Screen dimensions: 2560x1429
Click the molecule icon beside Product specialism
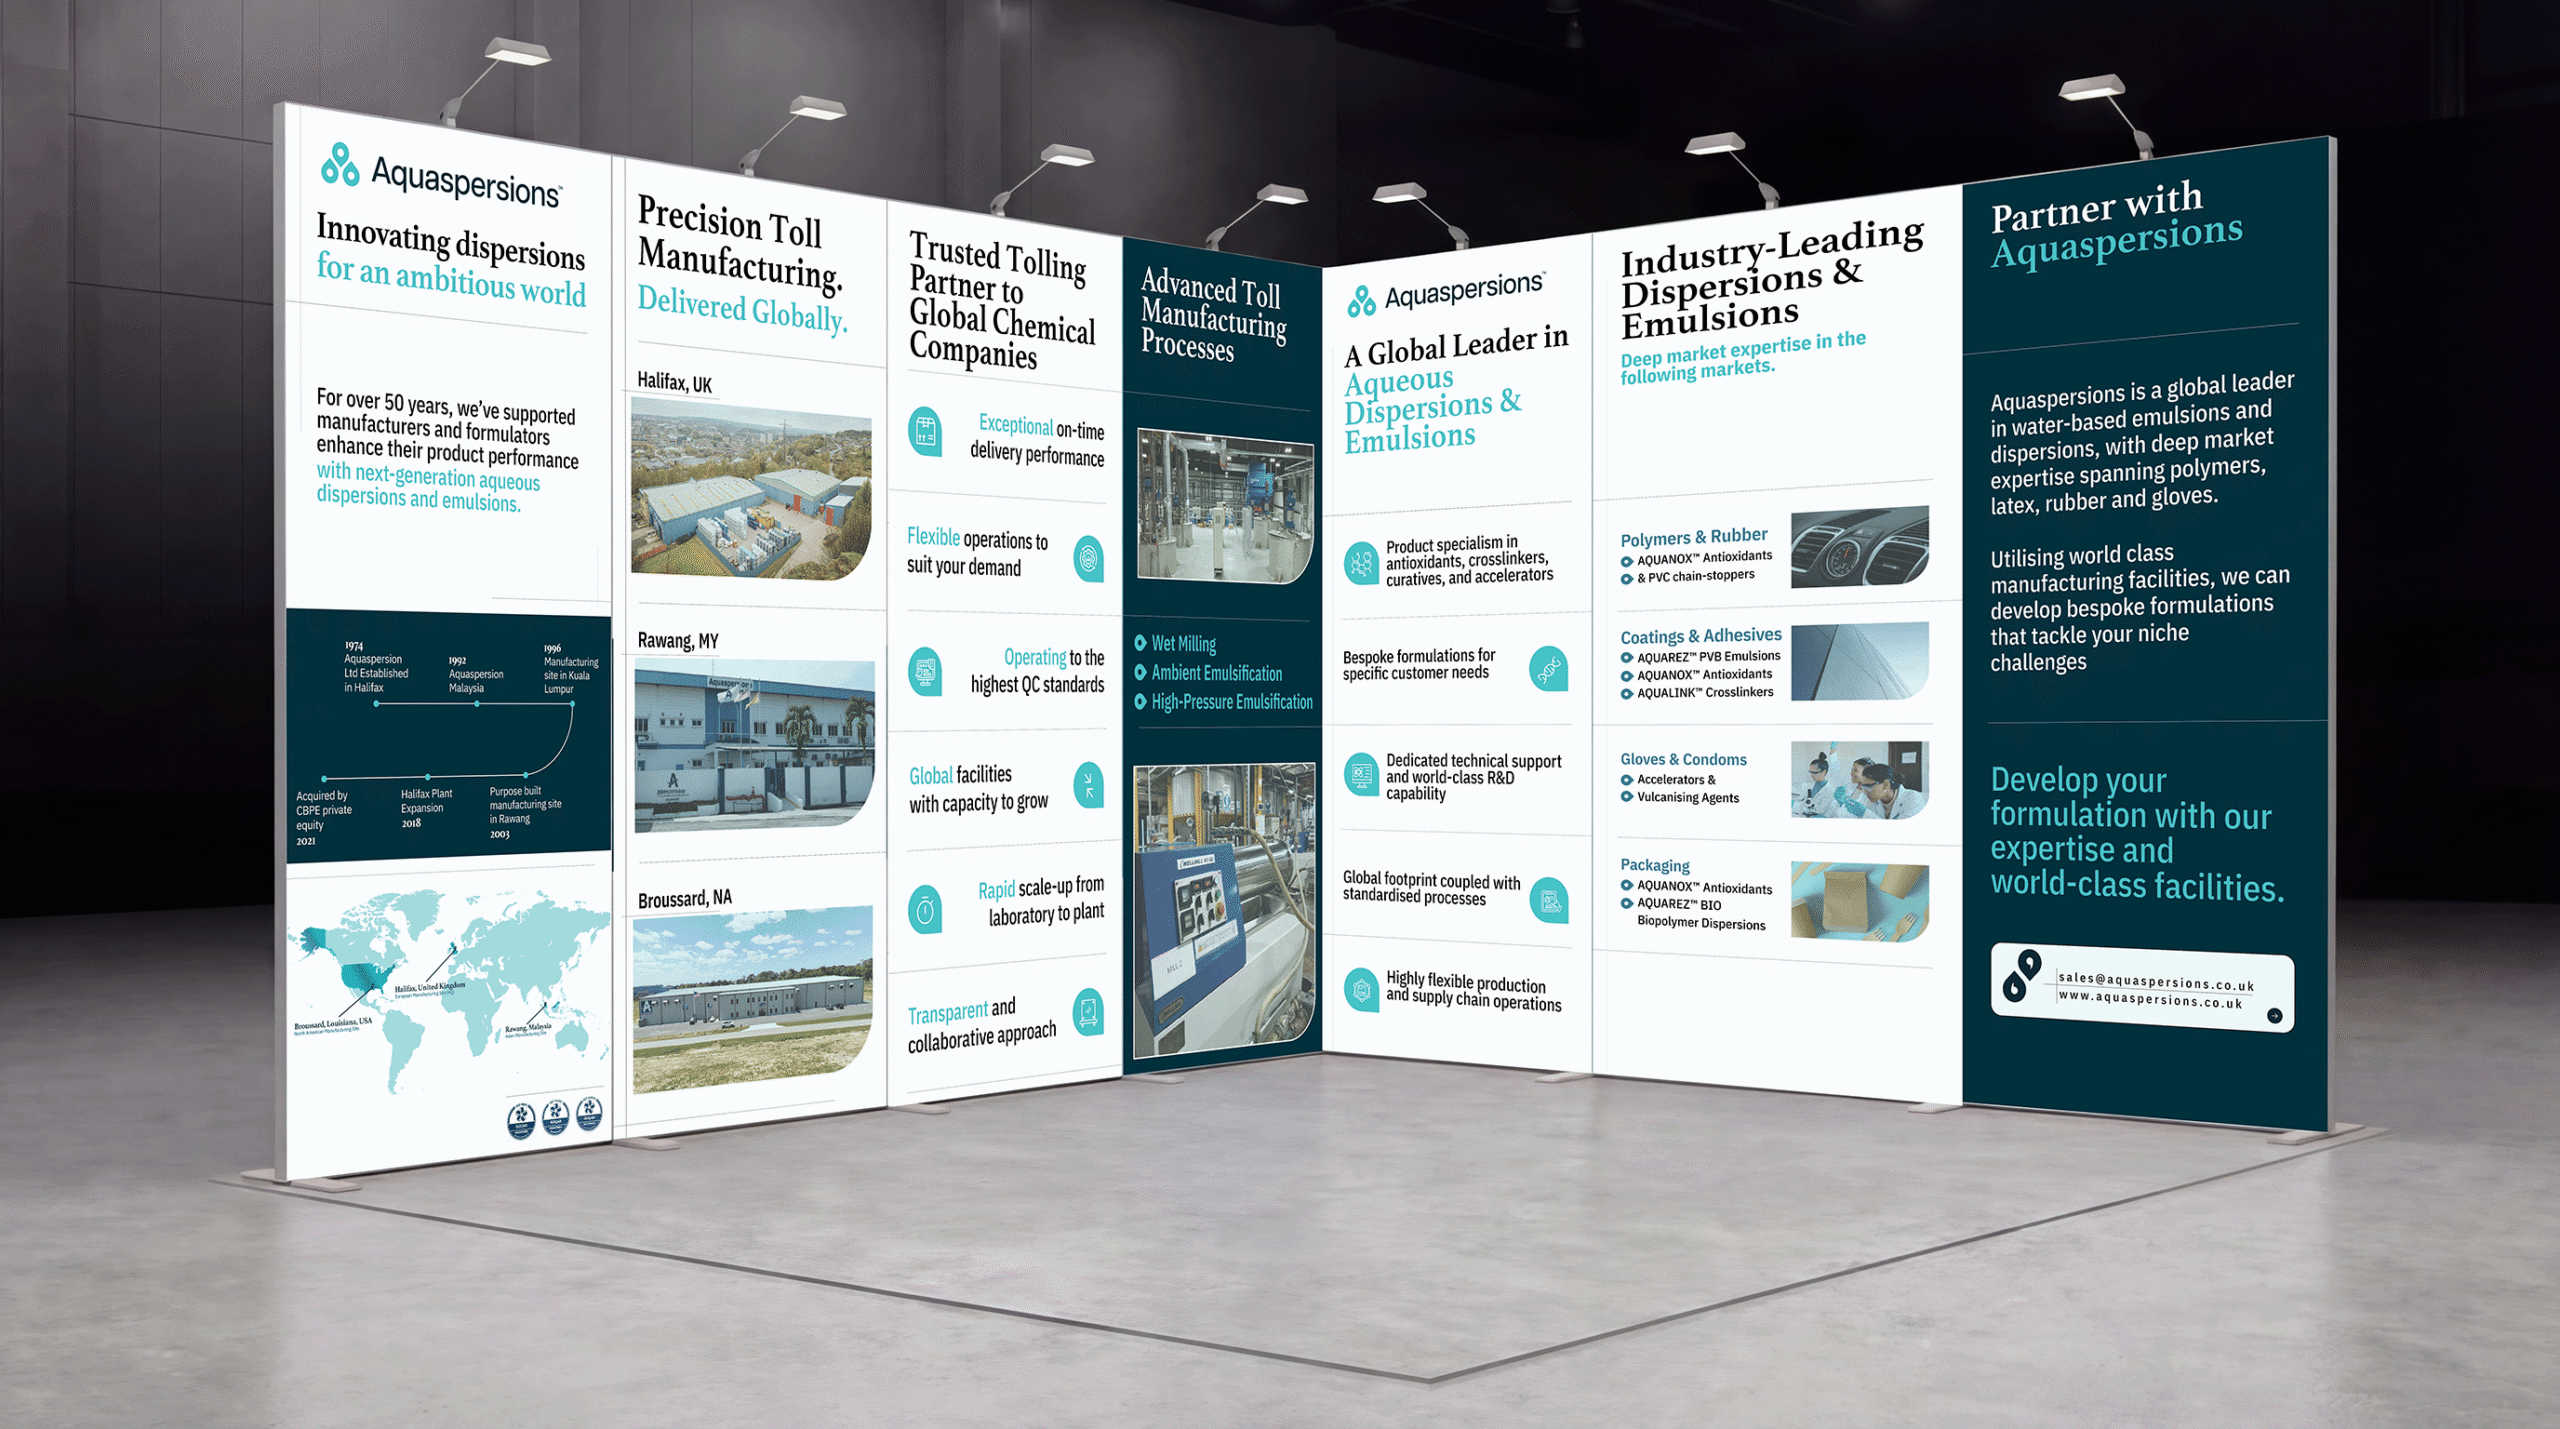1361,564
